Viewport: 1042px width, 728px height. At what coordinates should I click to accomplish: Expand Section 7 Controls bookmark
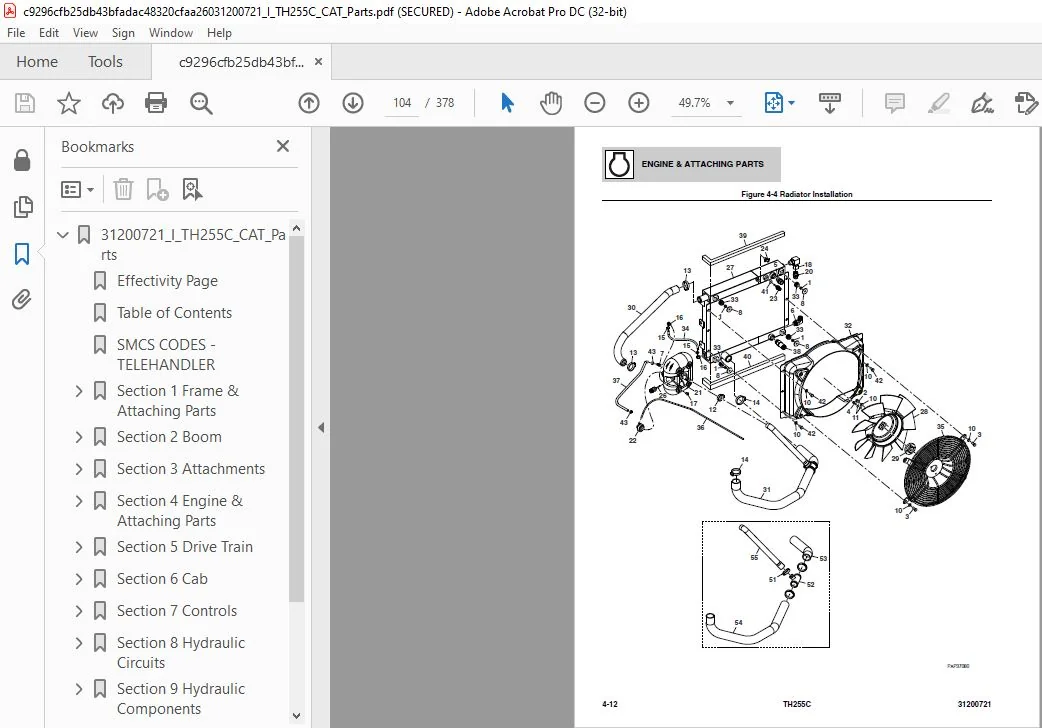(79, 611)
